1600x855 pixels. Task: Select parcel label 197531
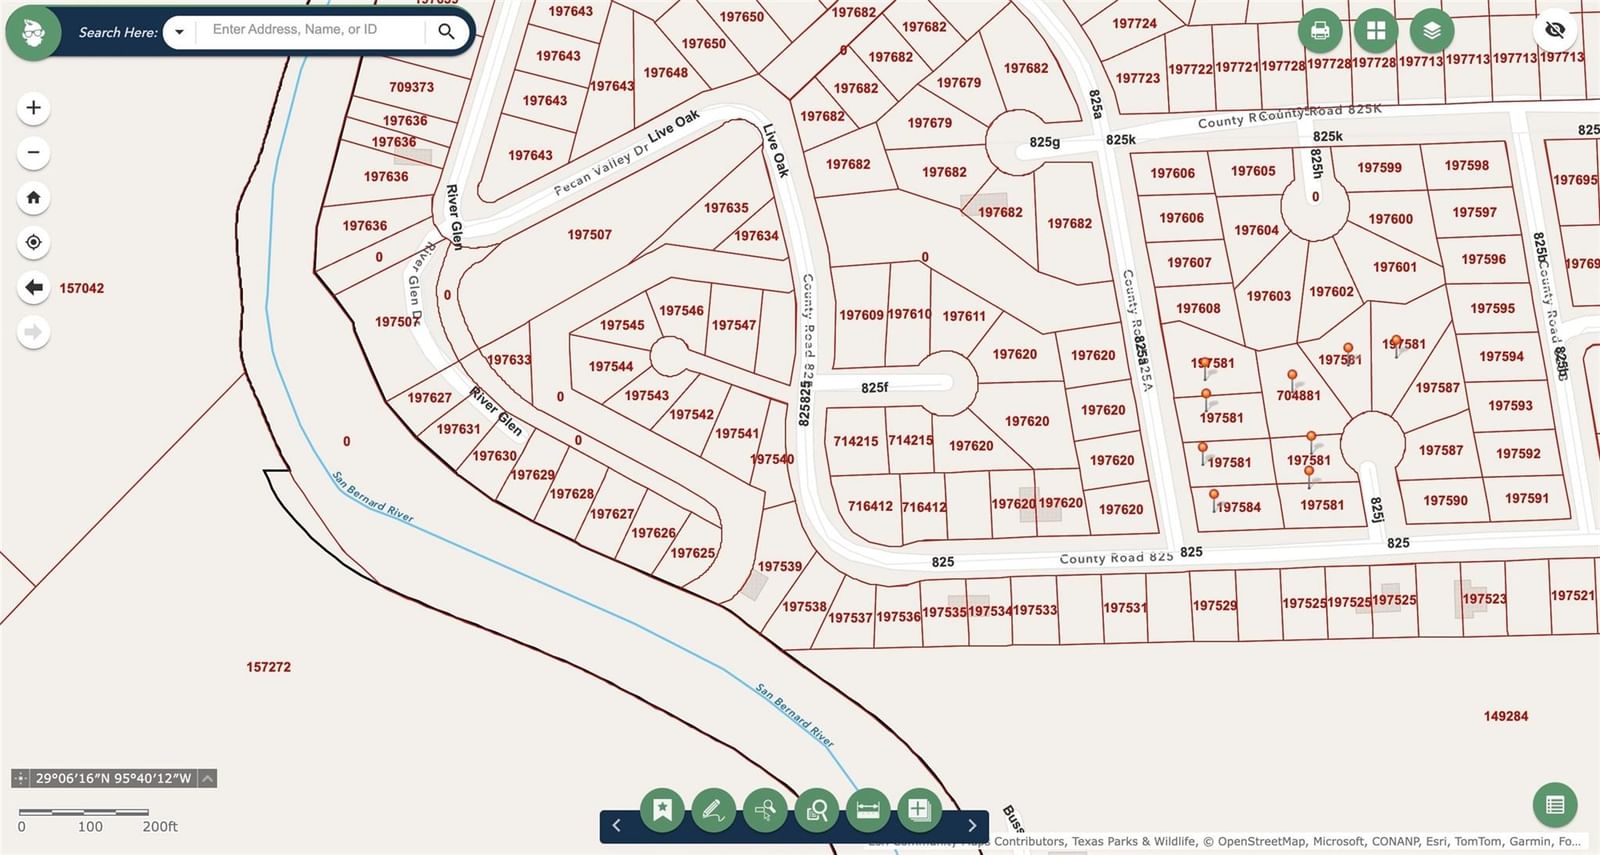click(x=1125, y=608)
